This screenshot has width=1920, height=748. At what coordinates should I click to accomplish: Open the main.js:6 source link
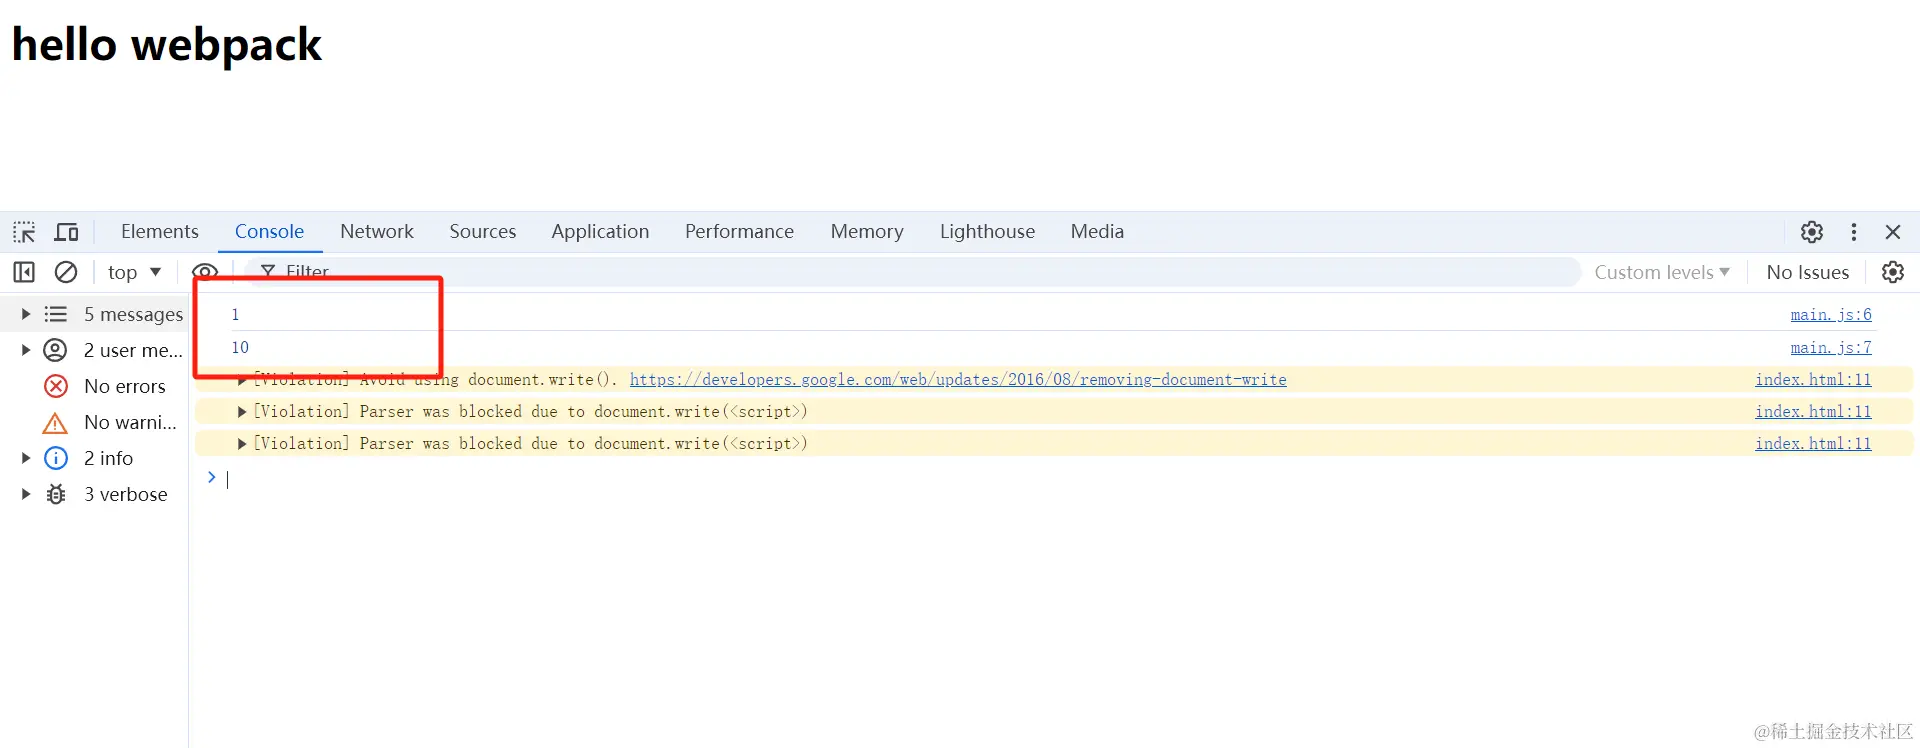coord(1830,314)
